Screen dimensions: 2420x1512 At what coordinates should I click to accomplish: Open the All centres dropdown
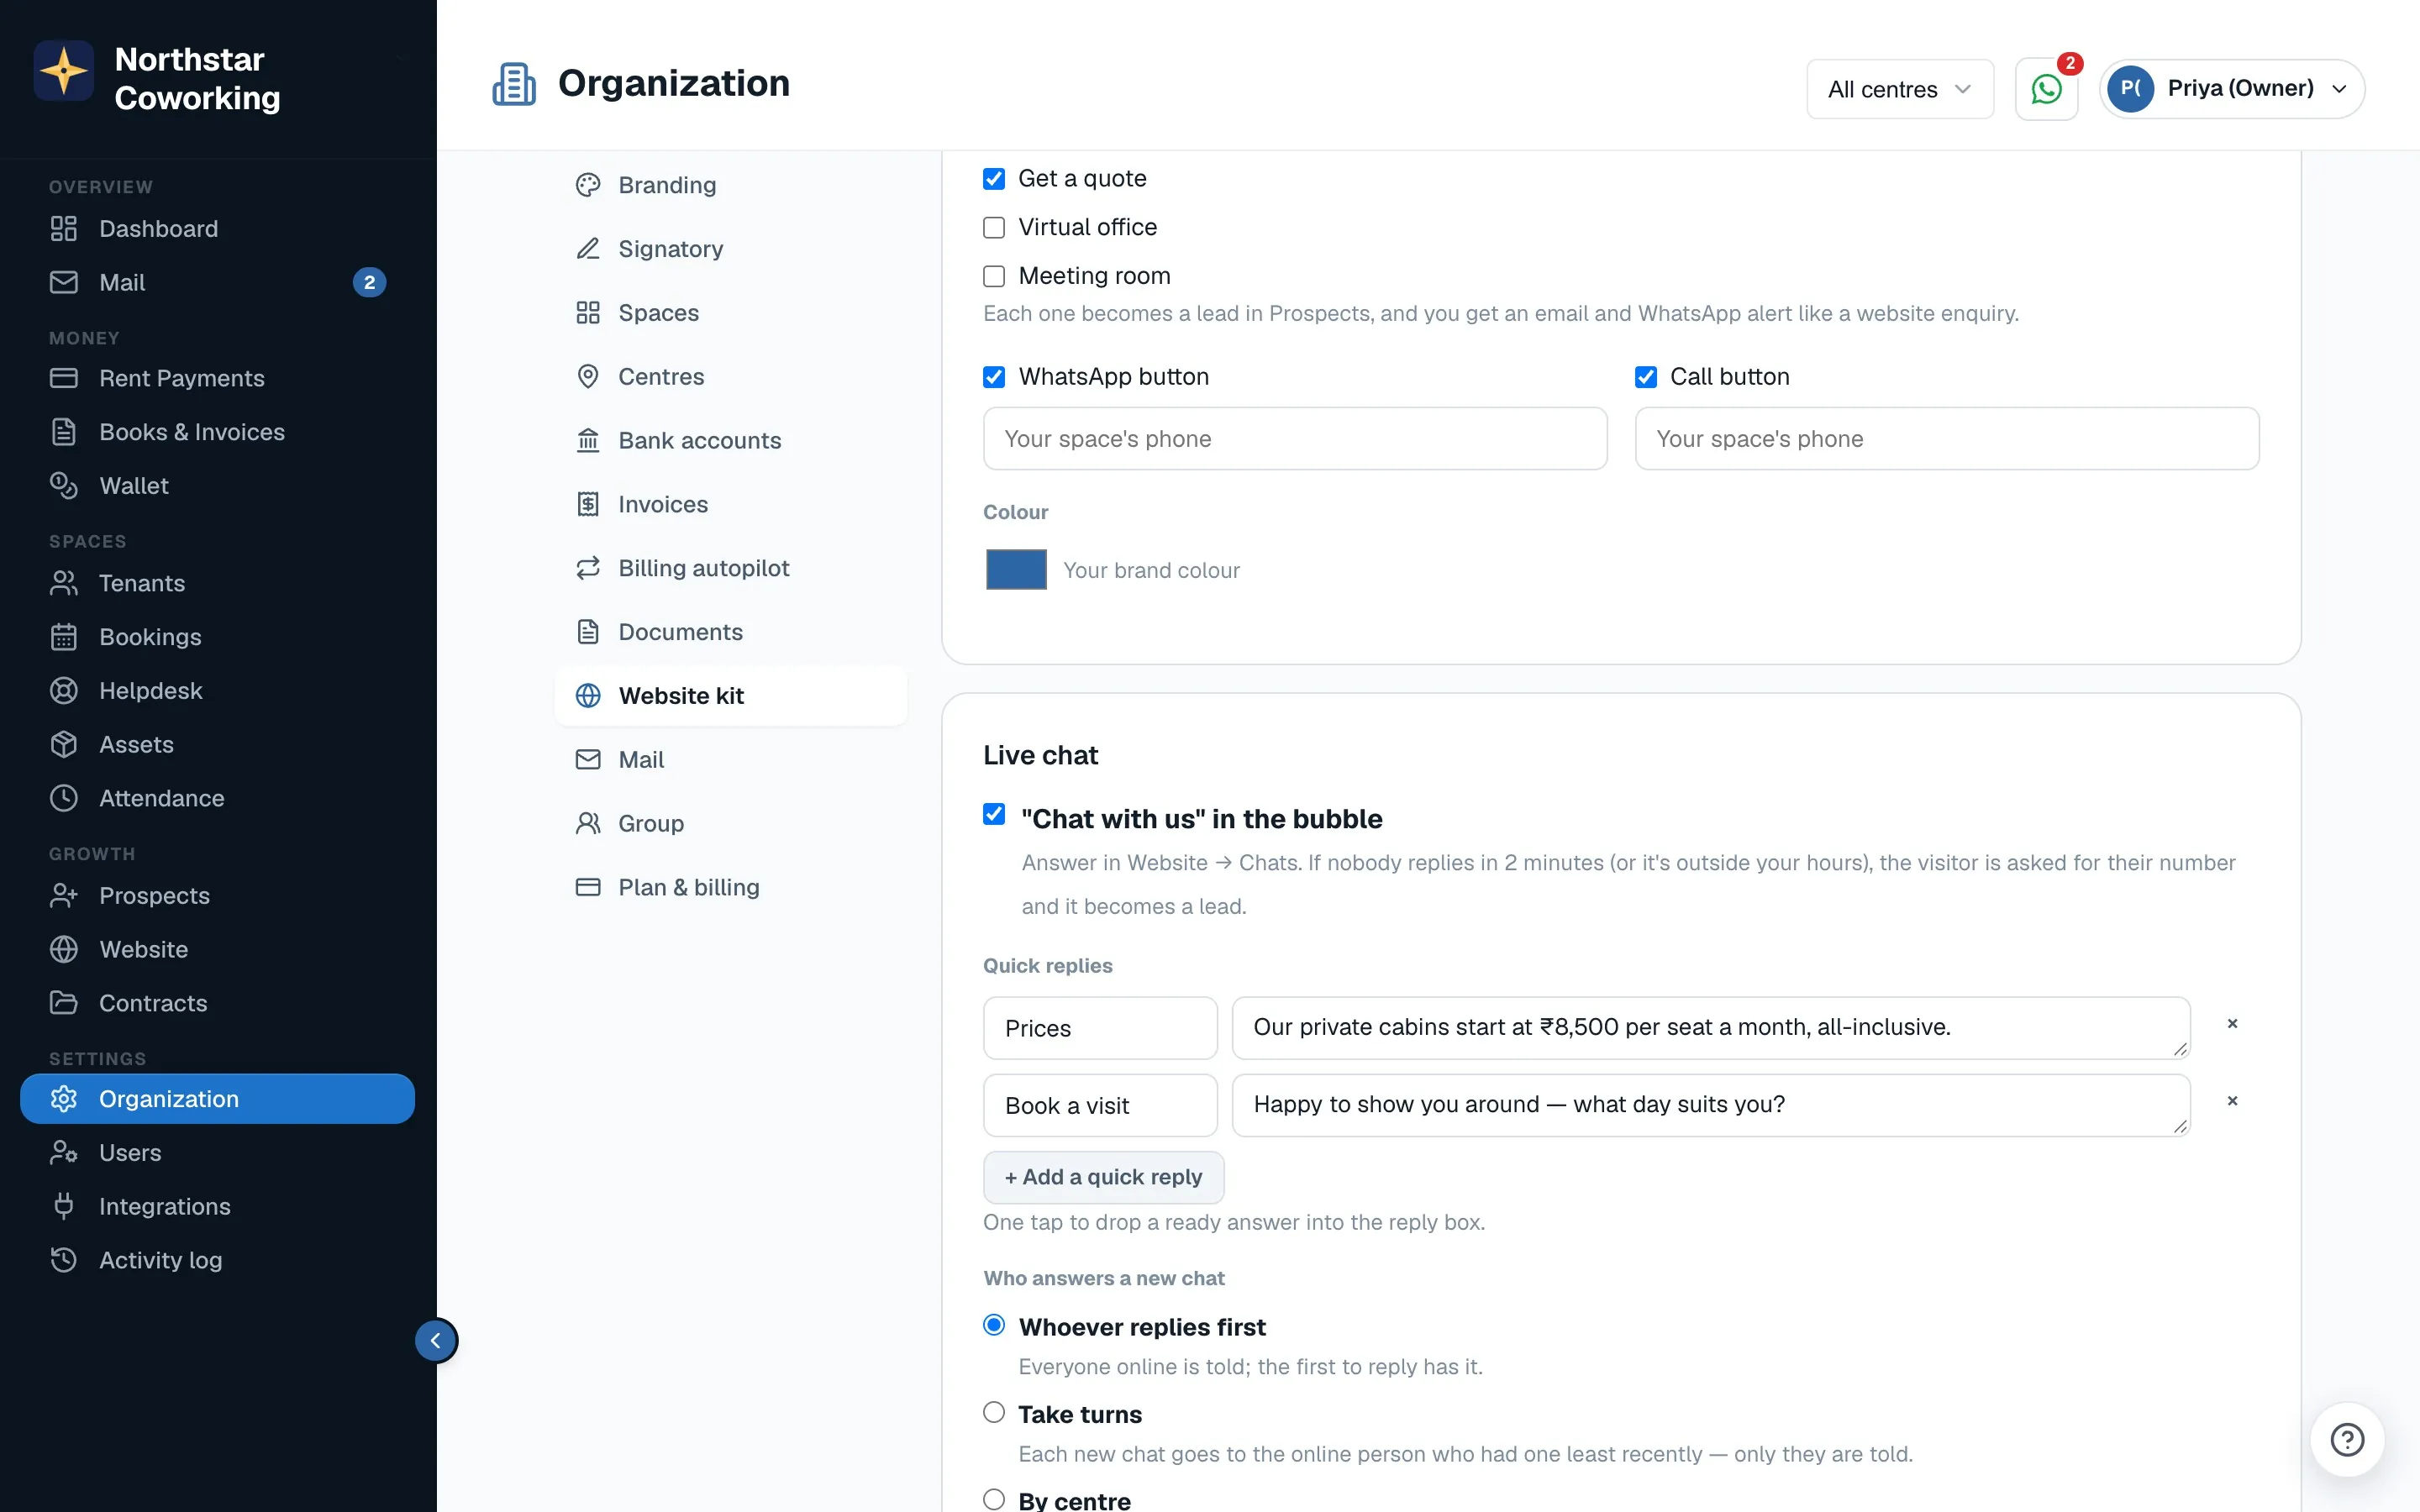click(x=1900, y=89)
